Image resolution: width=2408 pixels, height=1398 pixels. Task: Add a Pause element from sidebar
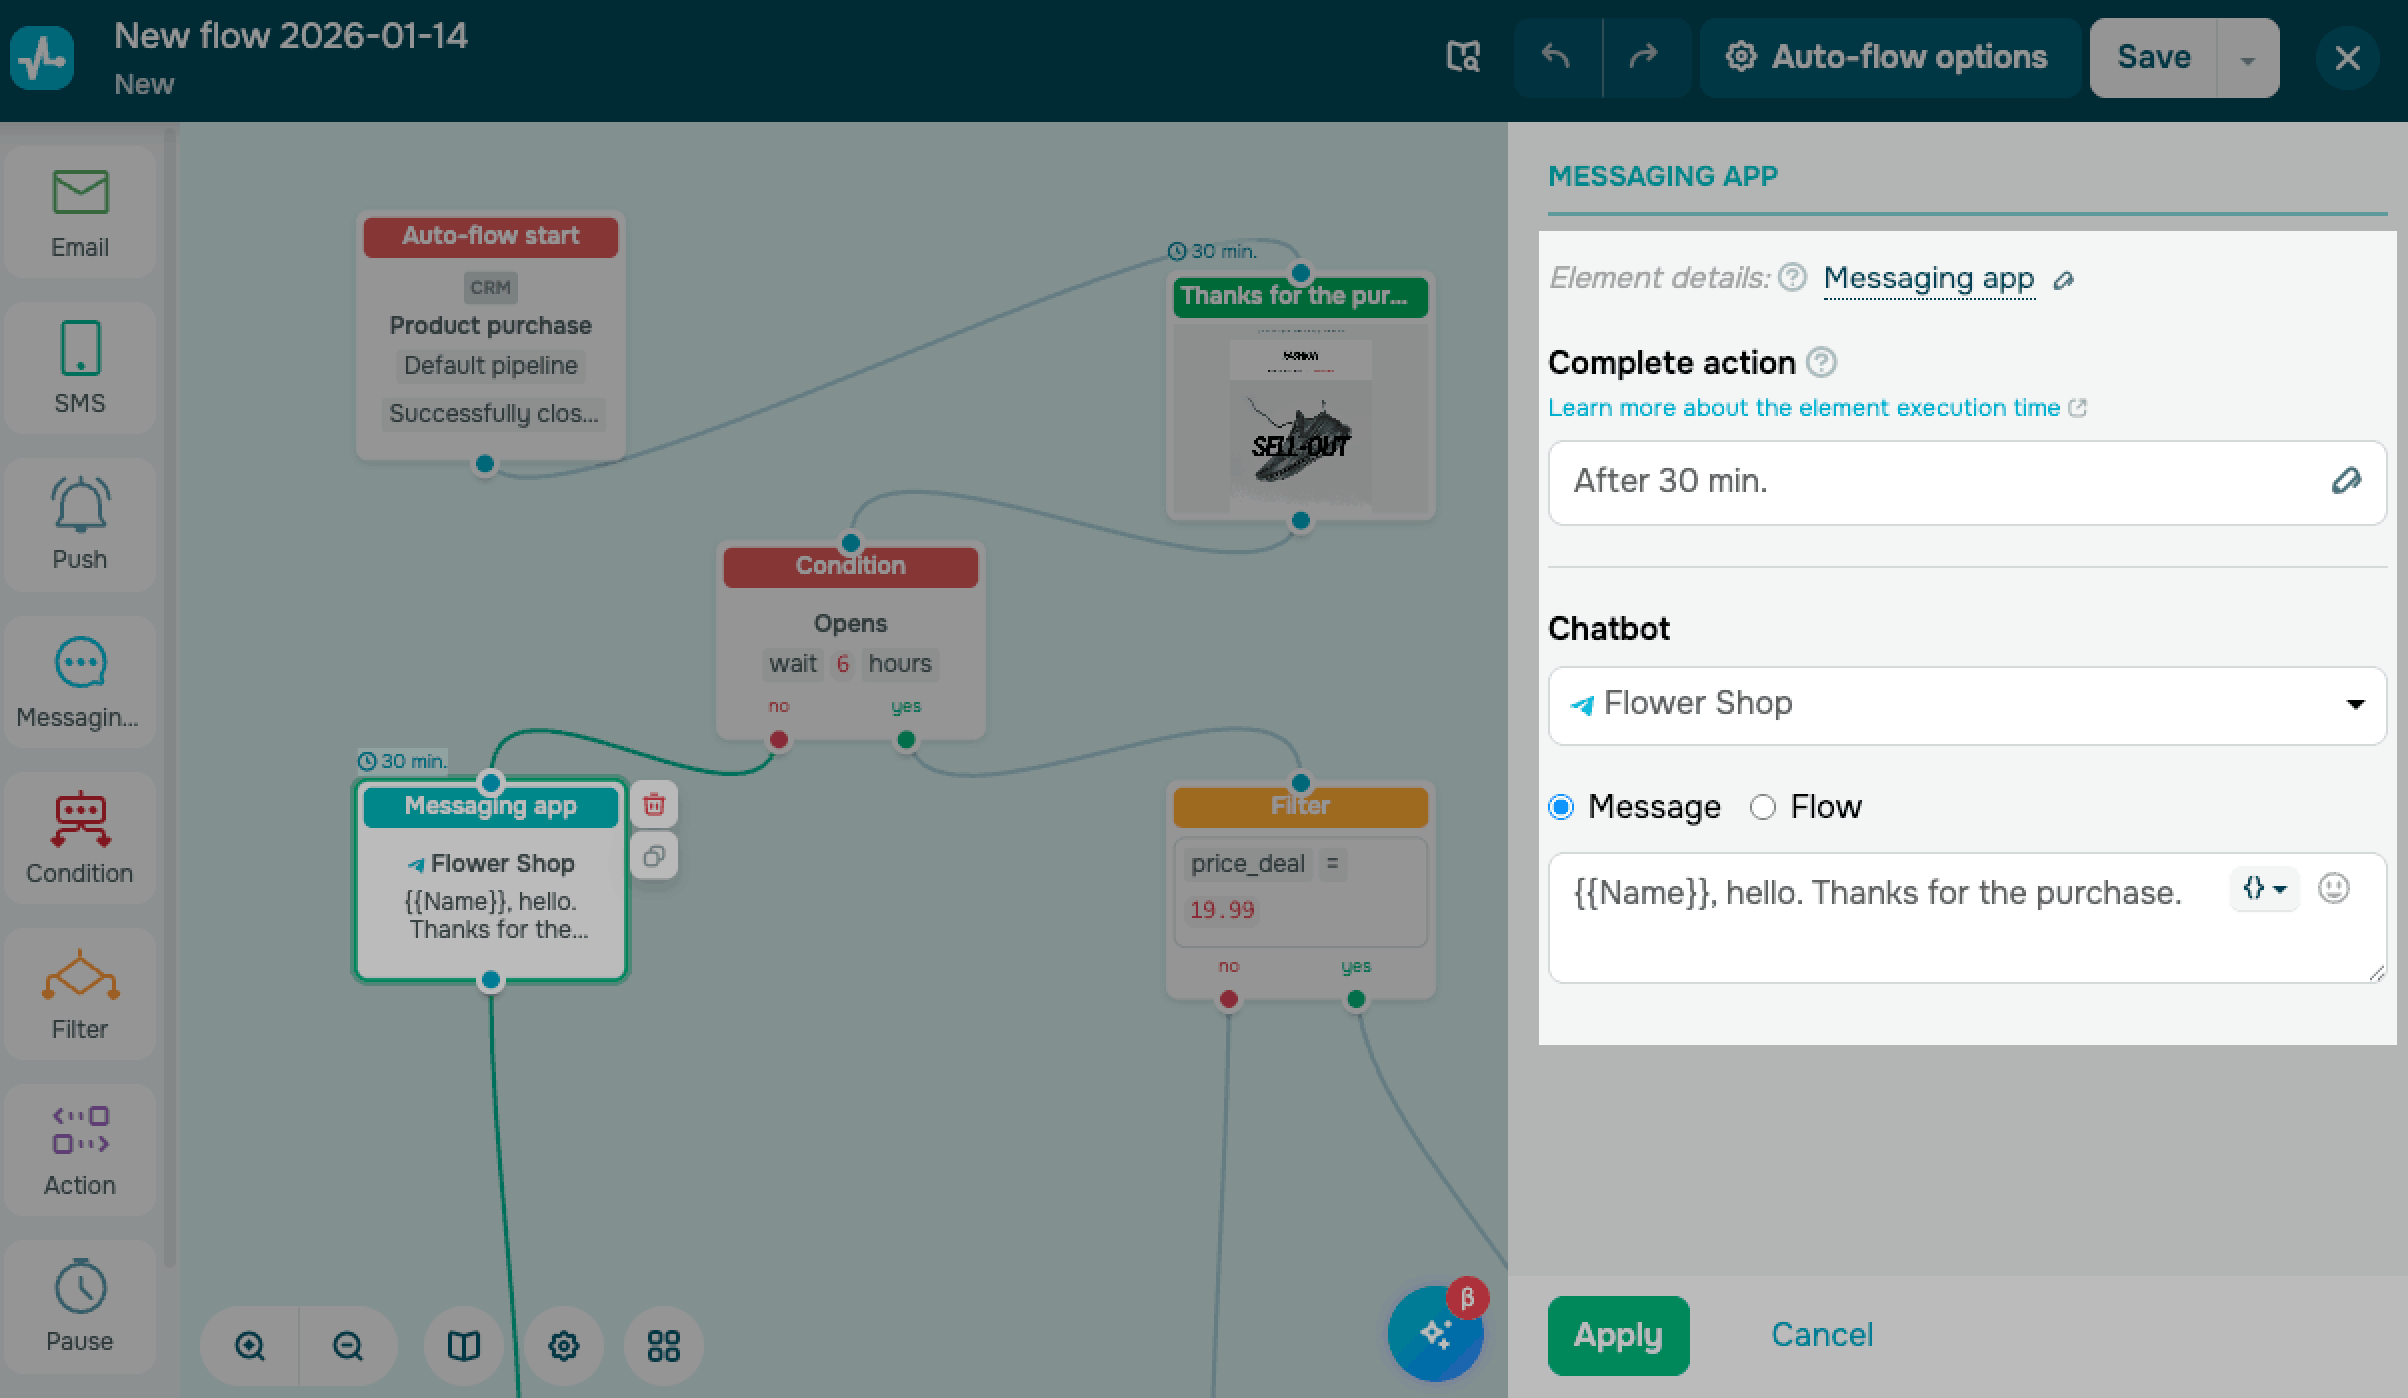[x=80, y=1305]
